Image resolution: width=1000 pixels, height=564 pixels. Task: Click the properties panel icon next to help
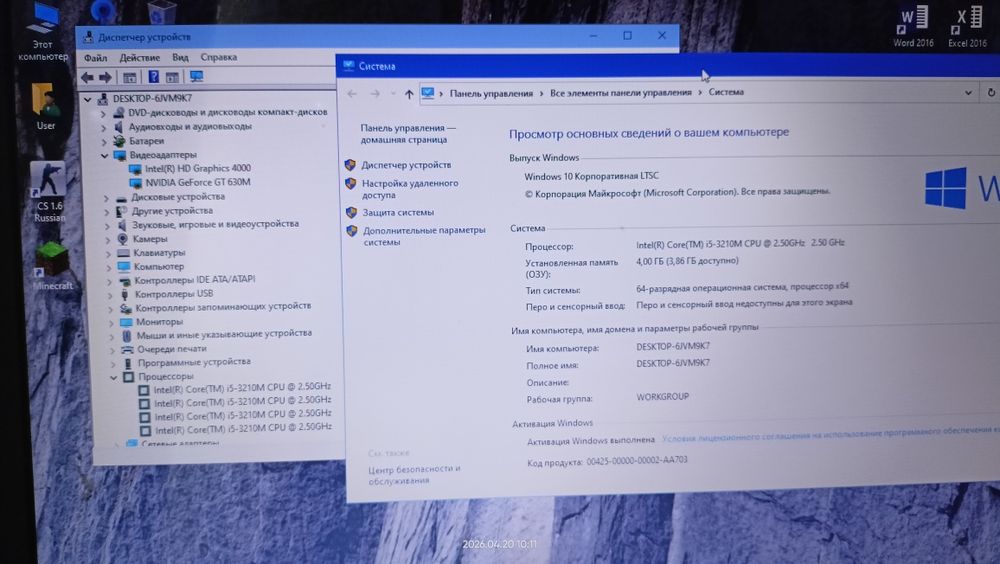172,78
